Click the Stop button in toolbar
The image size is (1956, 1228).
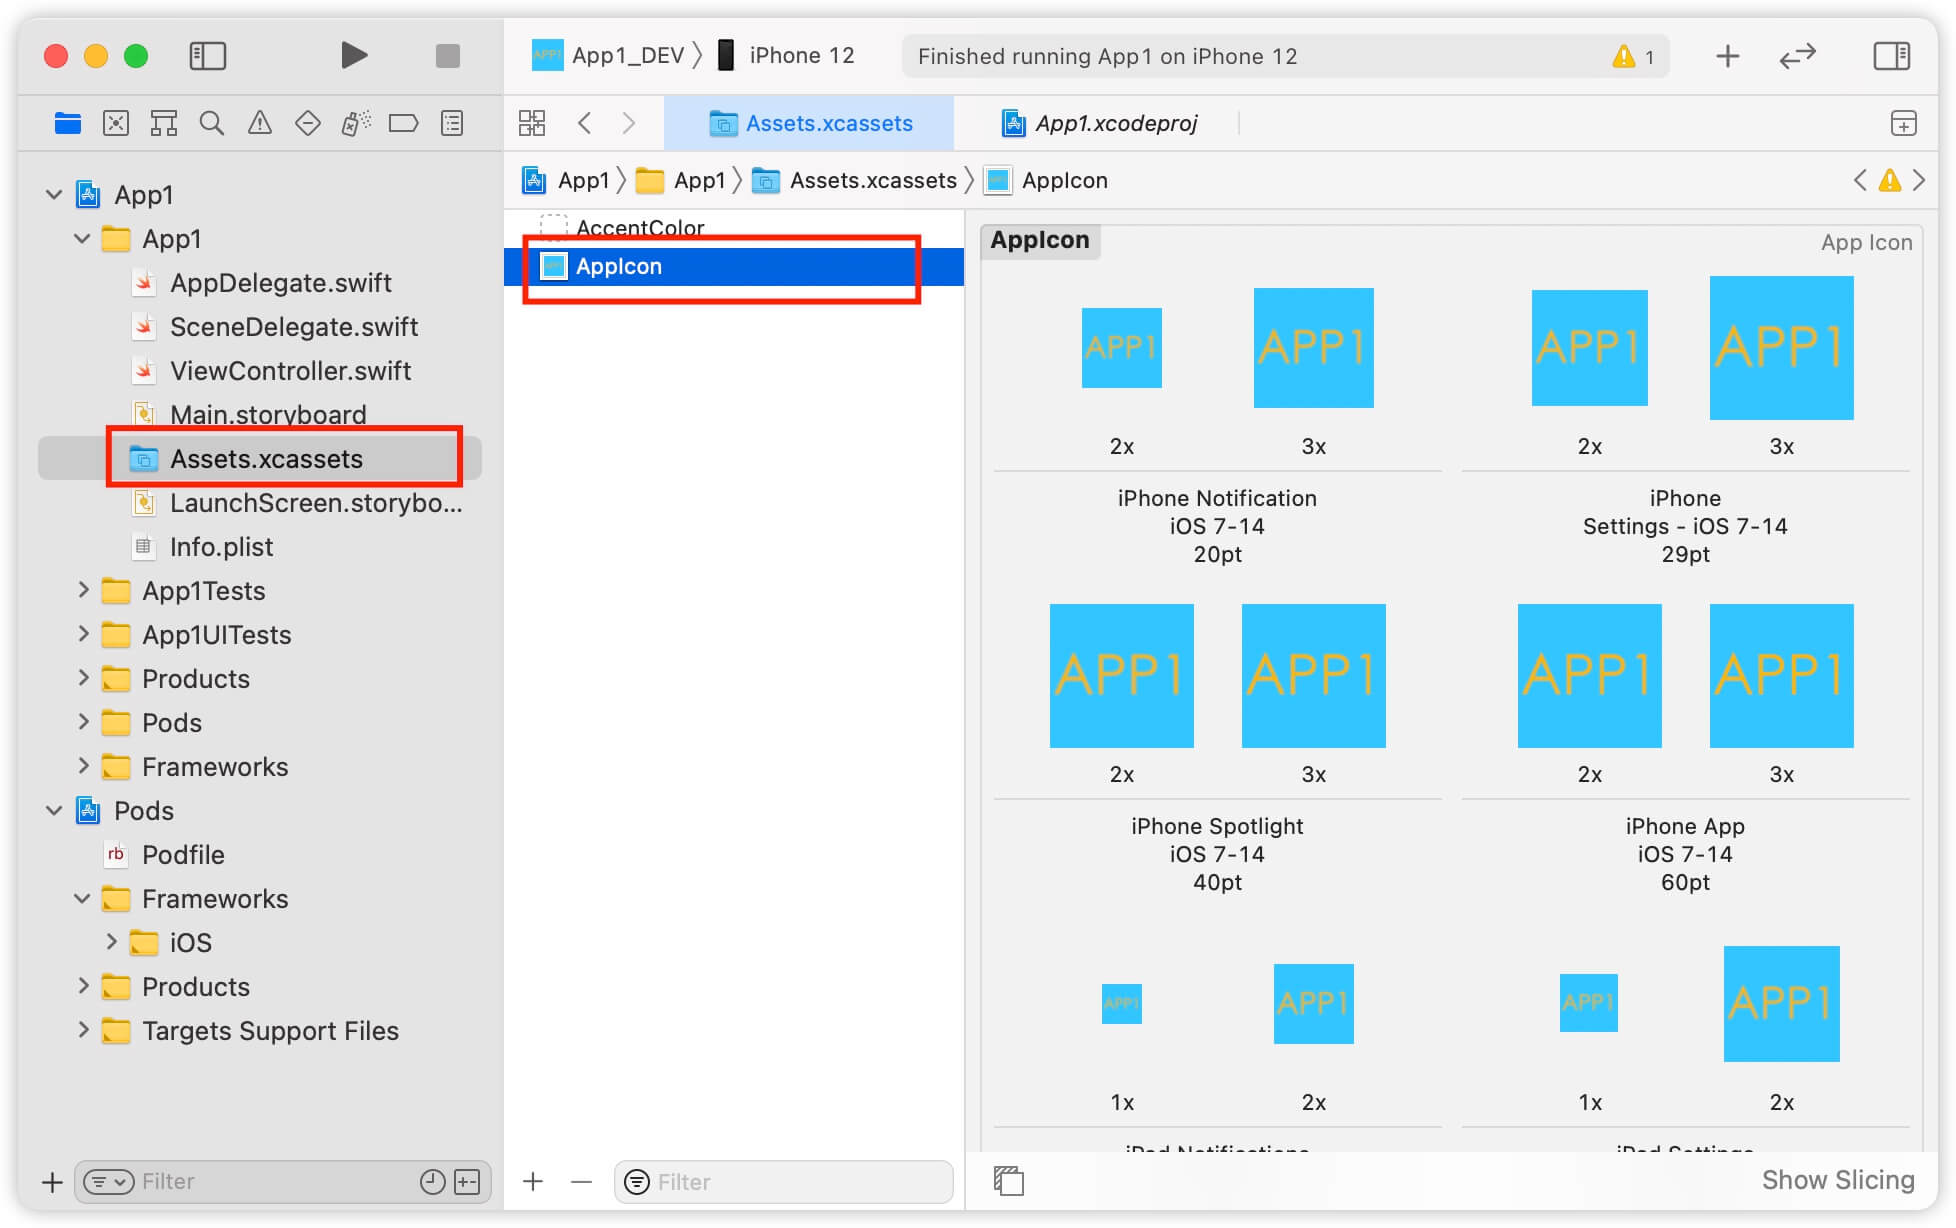447,57
